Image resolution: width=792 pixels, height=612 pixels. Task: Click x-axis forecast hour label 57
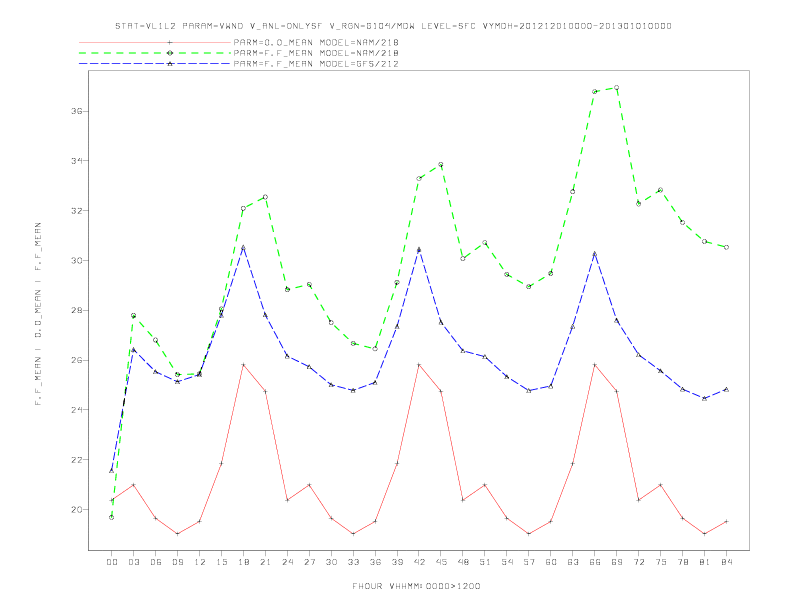tap(529, 562)
